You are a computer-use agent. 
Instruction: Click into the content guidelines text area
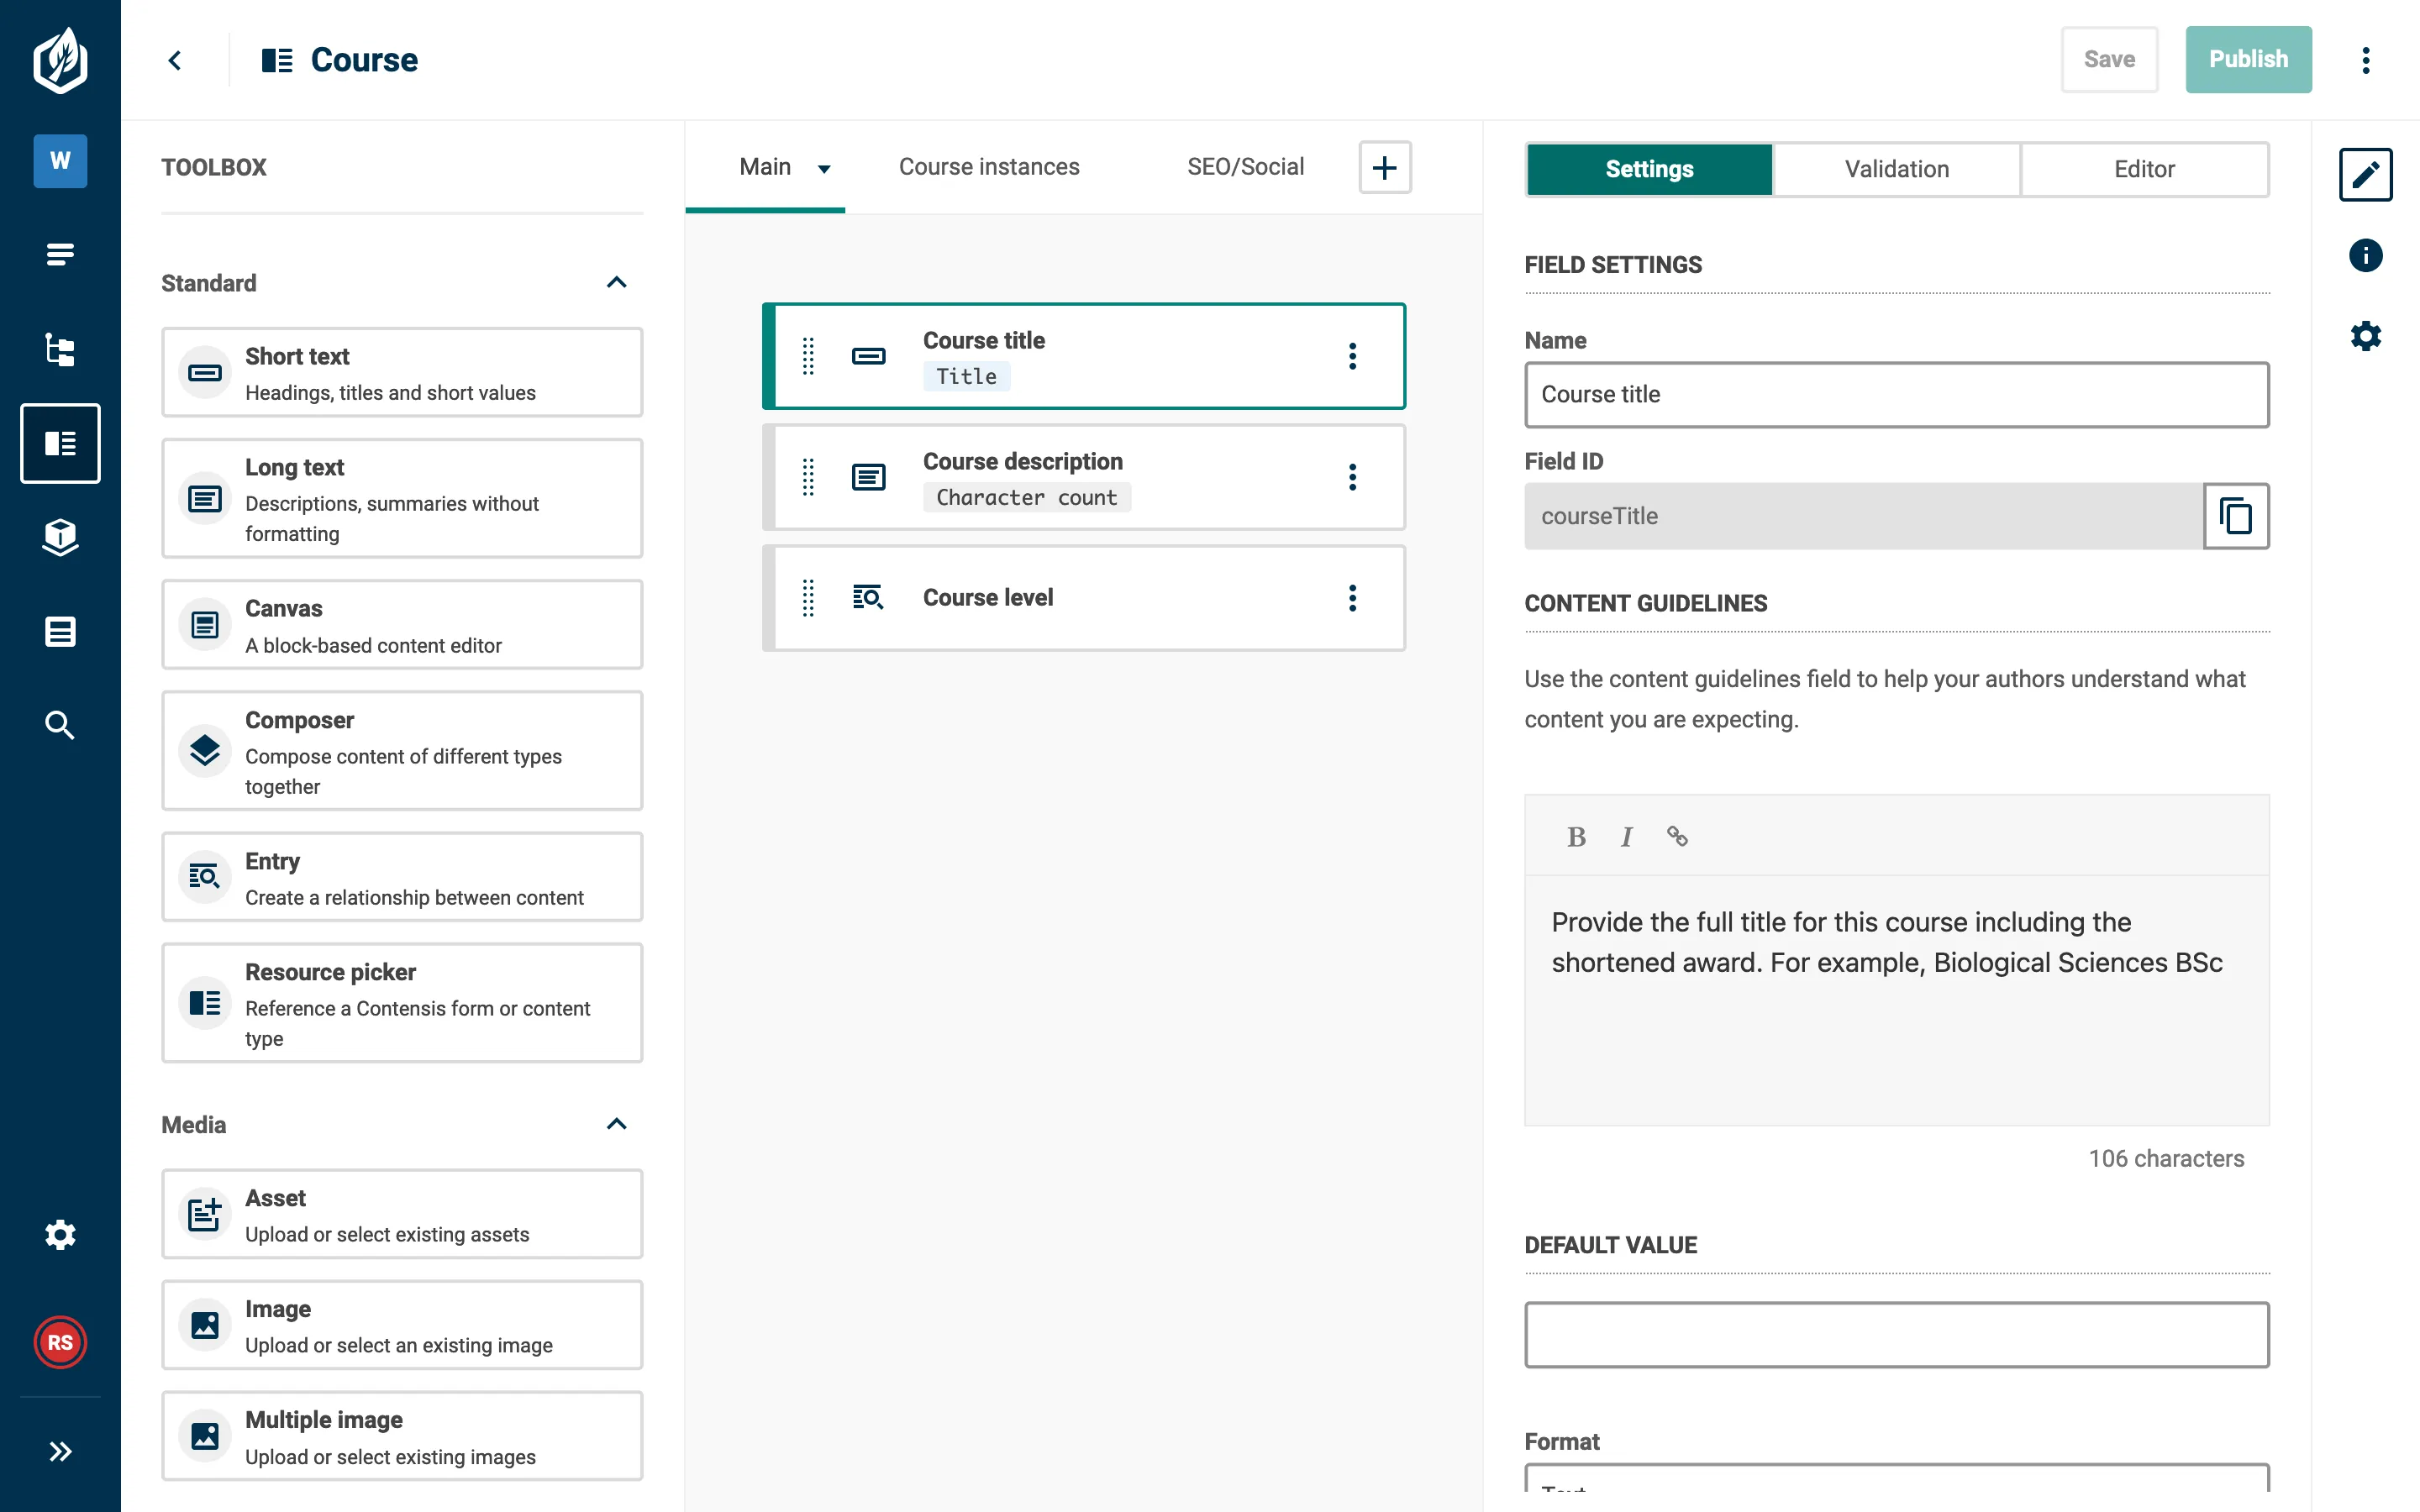point(1897,1000)
